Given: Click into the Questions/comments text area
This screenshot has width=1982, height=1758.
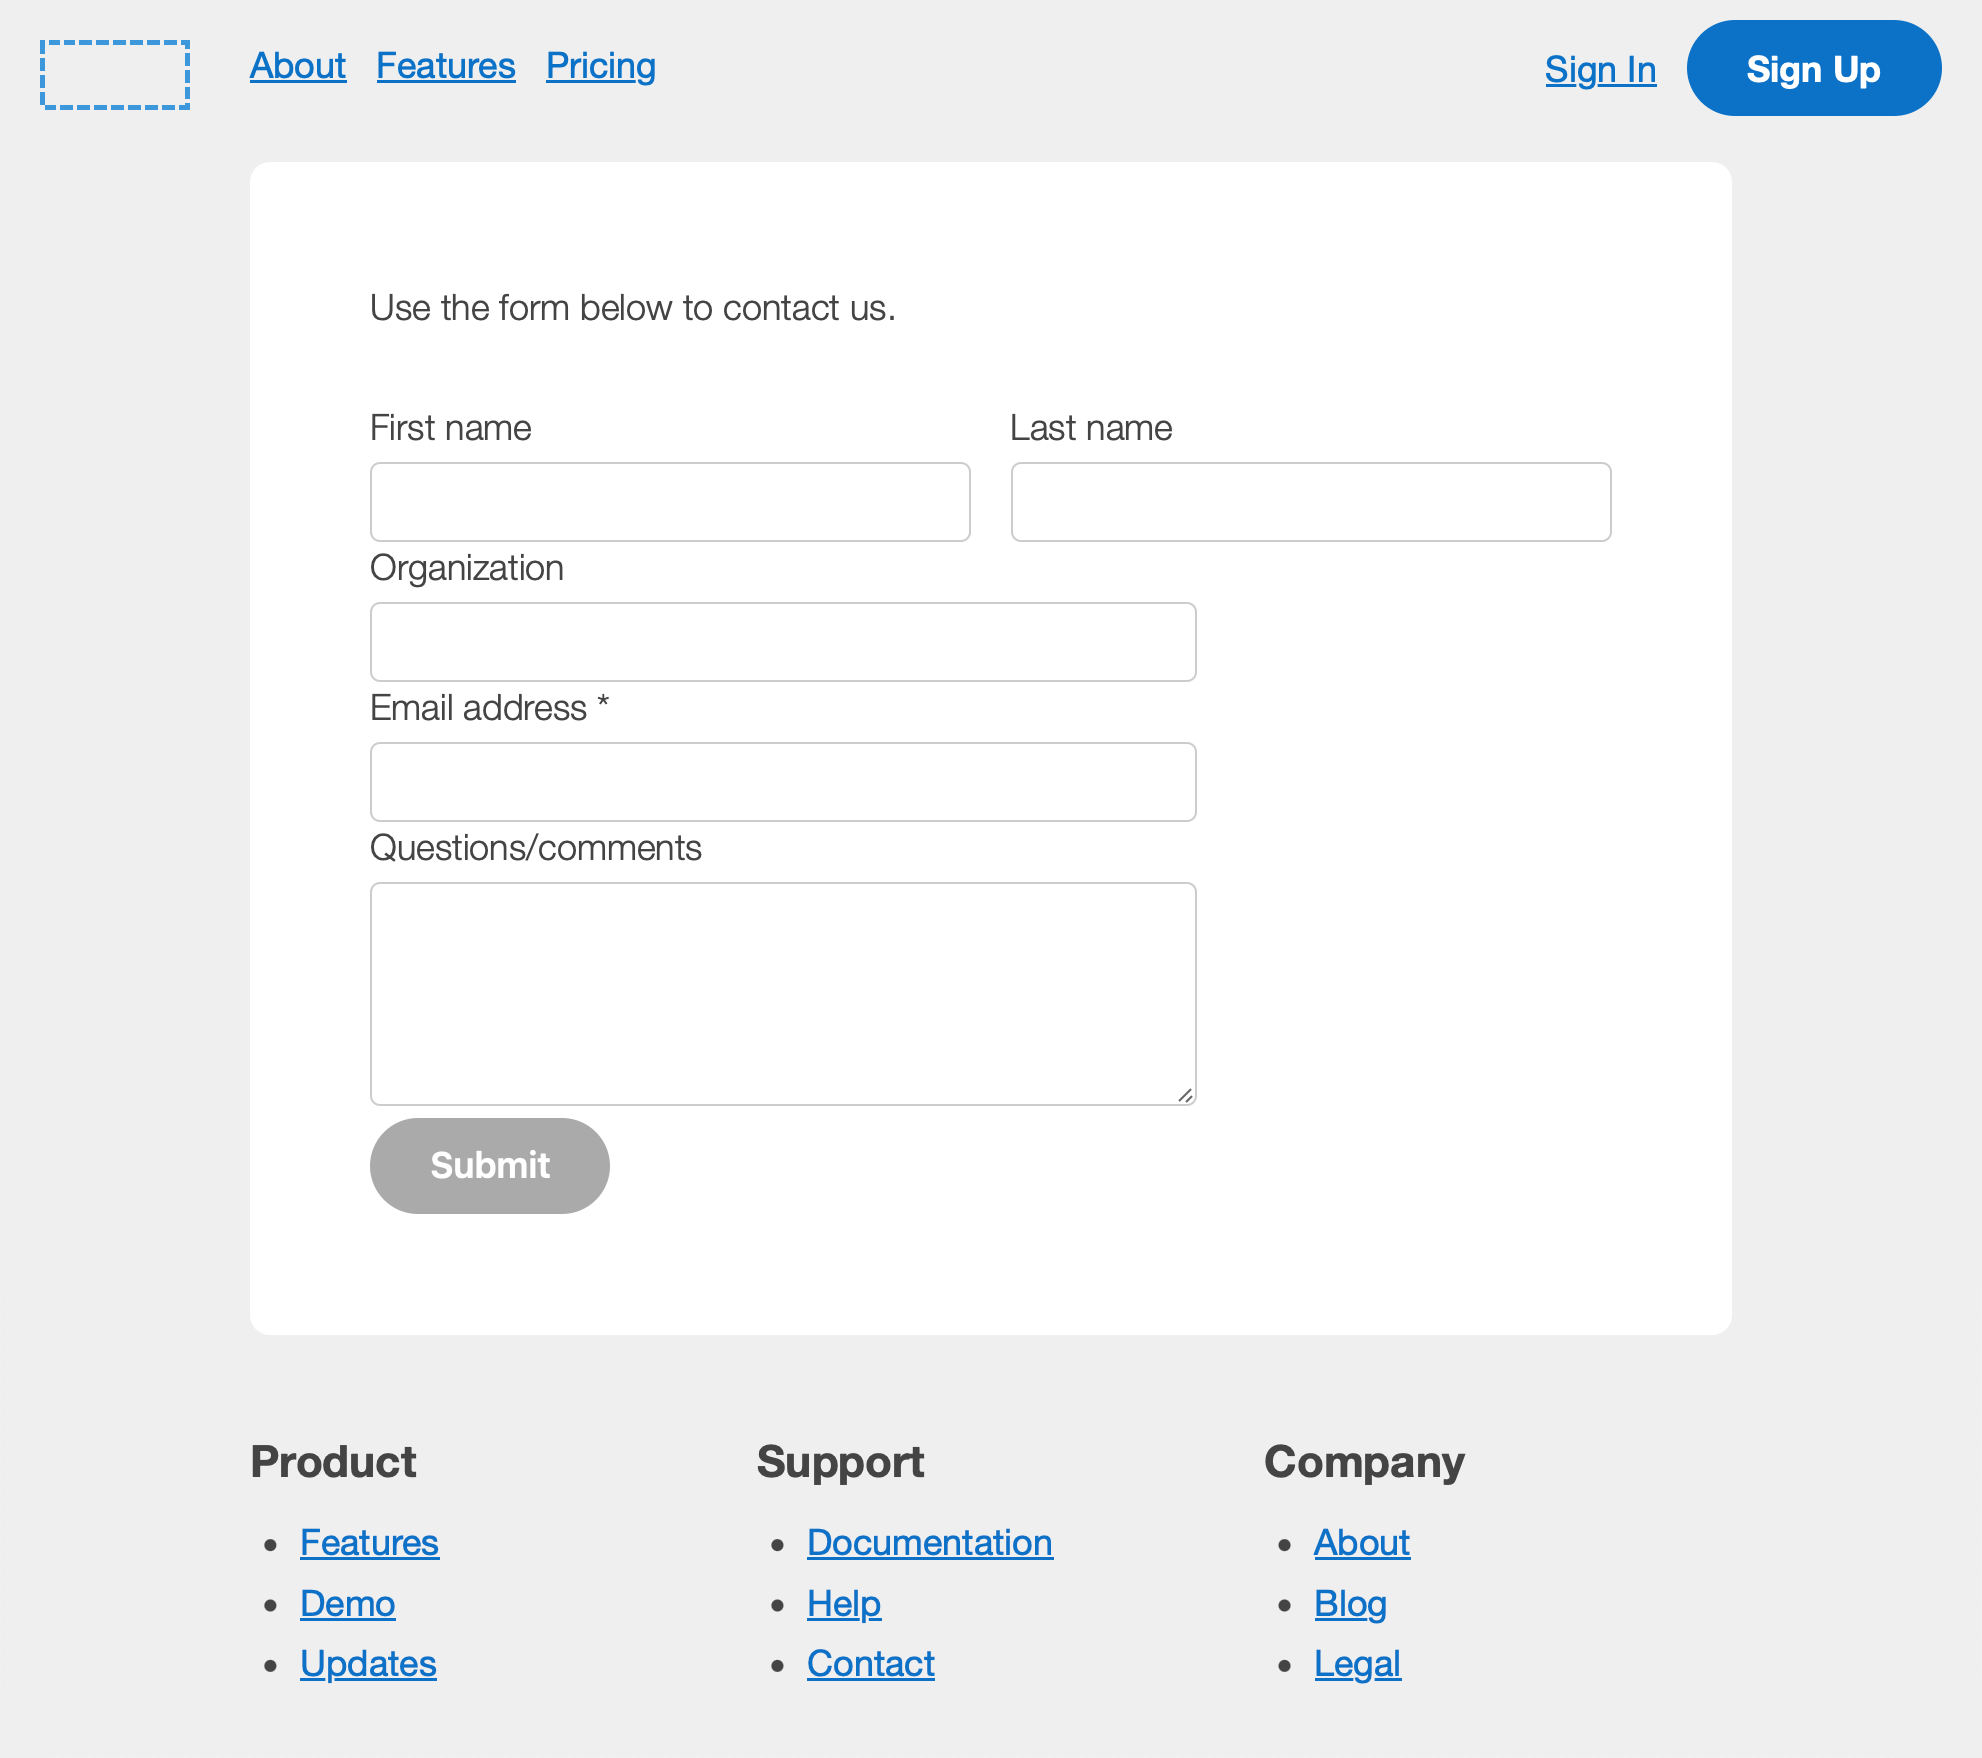Looking at the screenshot, I should (x=783, y=990).
